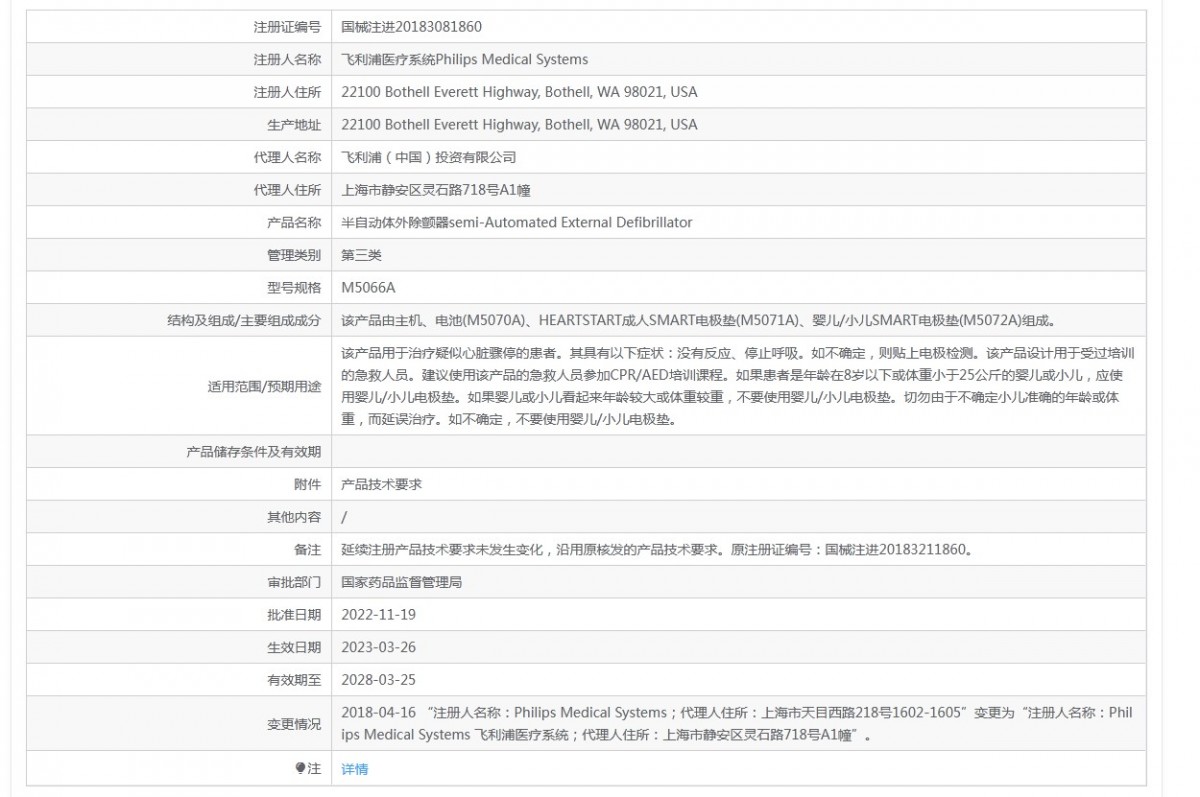Click registrant name Philips Medical Systems value
Image resolution: width=1200 pixels, height=797 pixels.
[x=464, y=60]
